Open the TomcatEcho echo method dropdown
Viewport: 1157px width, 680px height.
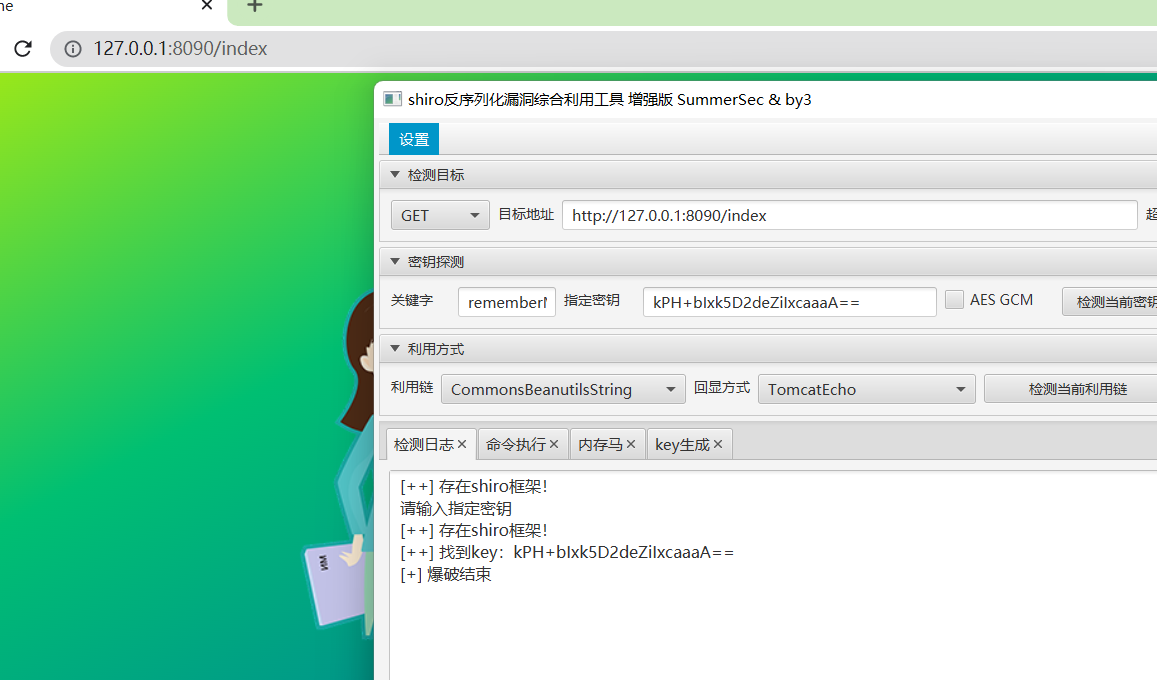[x=866, y=389]
